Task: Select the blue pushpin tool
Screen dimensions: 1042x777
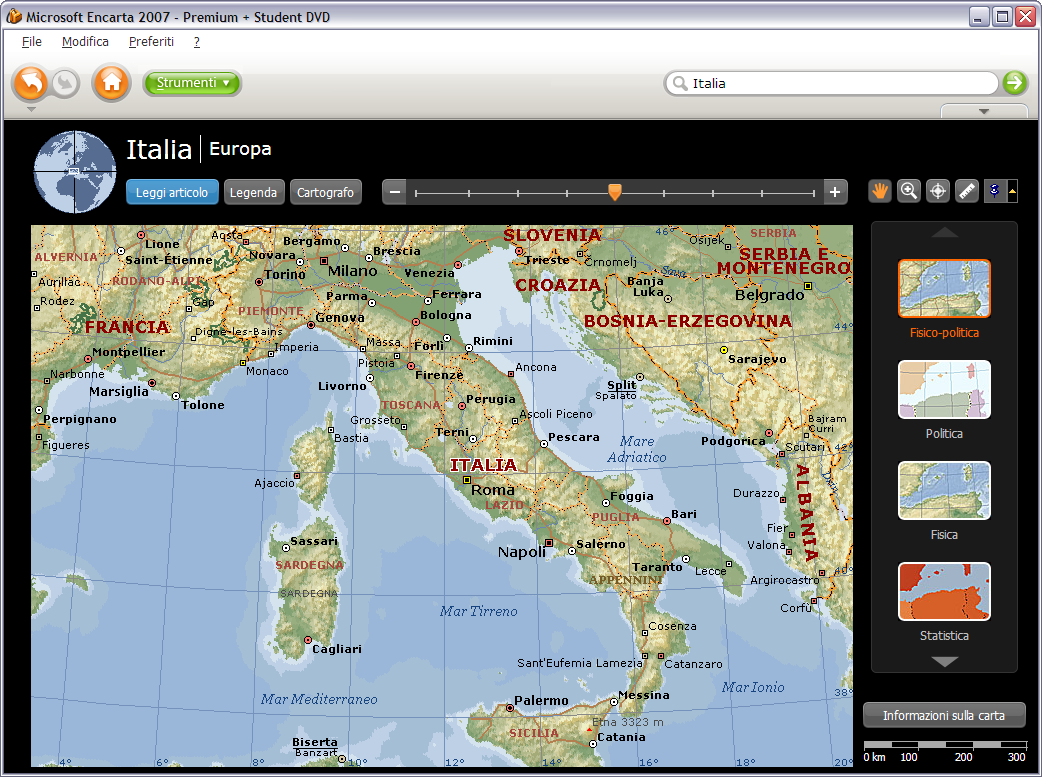Action: coord(995,191)
